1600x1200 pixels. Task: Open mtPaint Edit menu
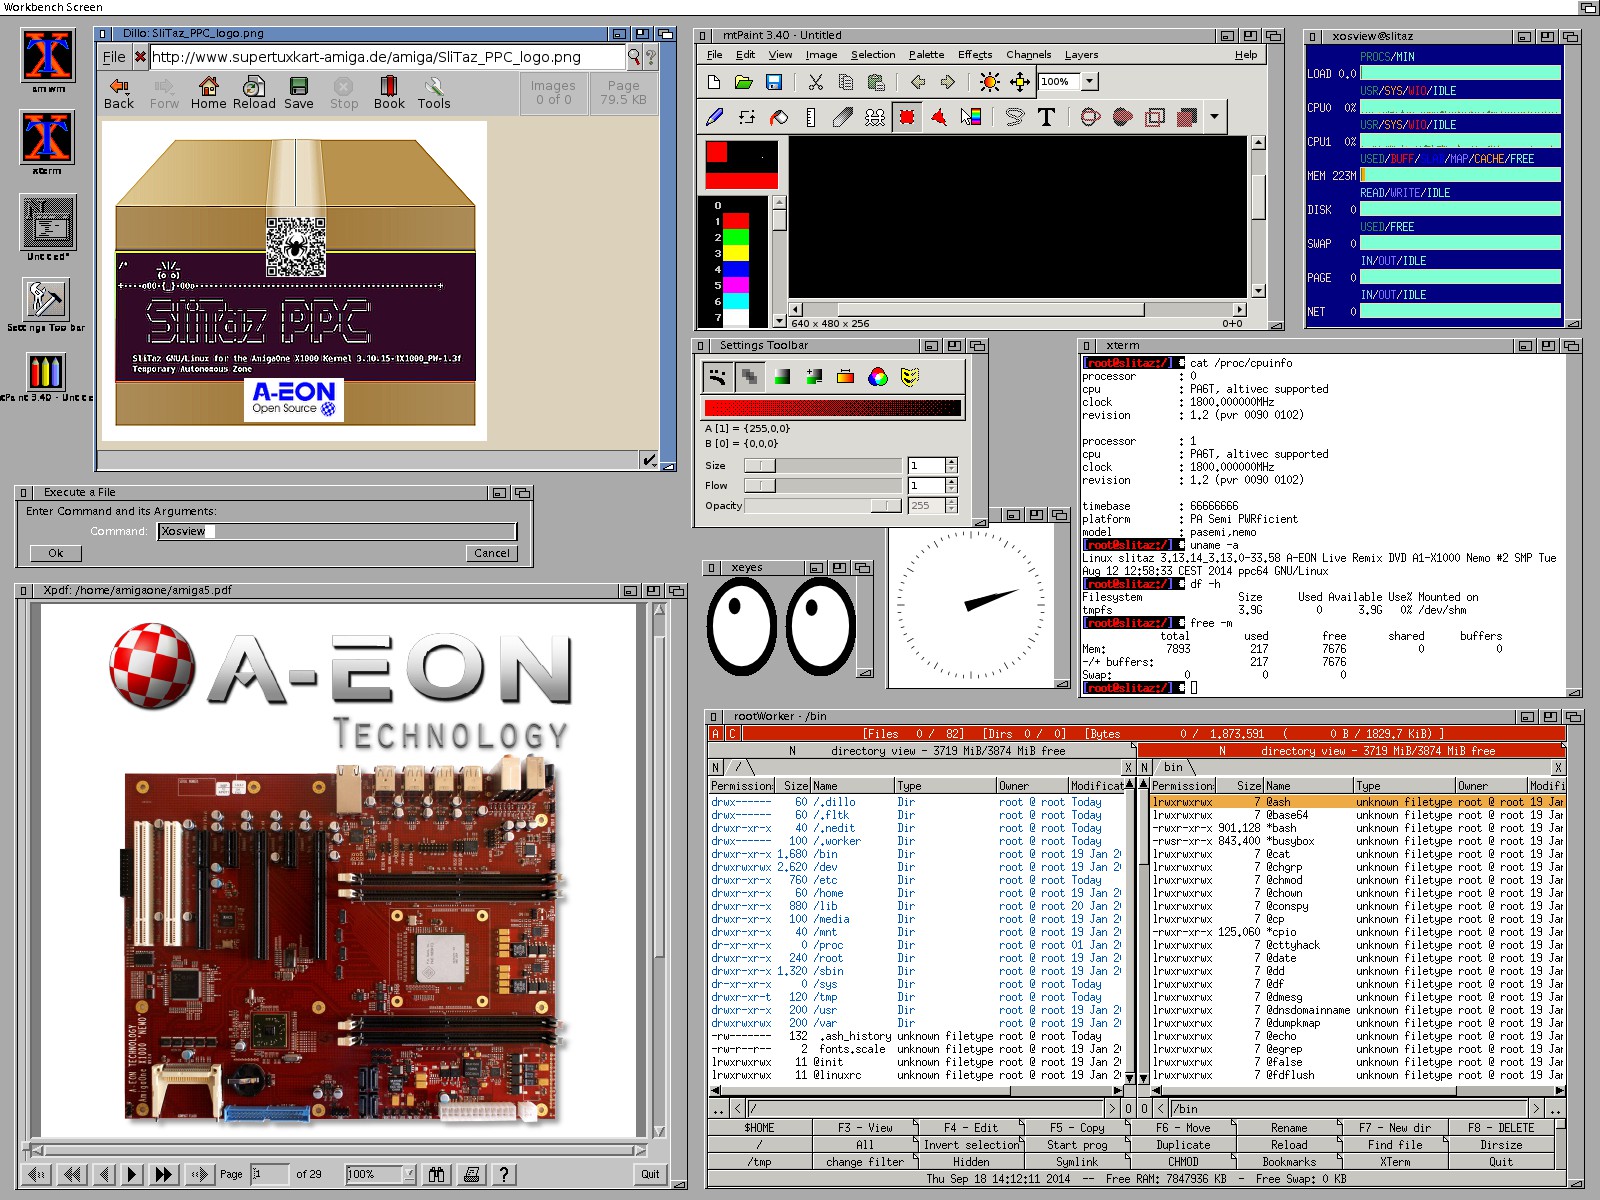tap(746, 55)
